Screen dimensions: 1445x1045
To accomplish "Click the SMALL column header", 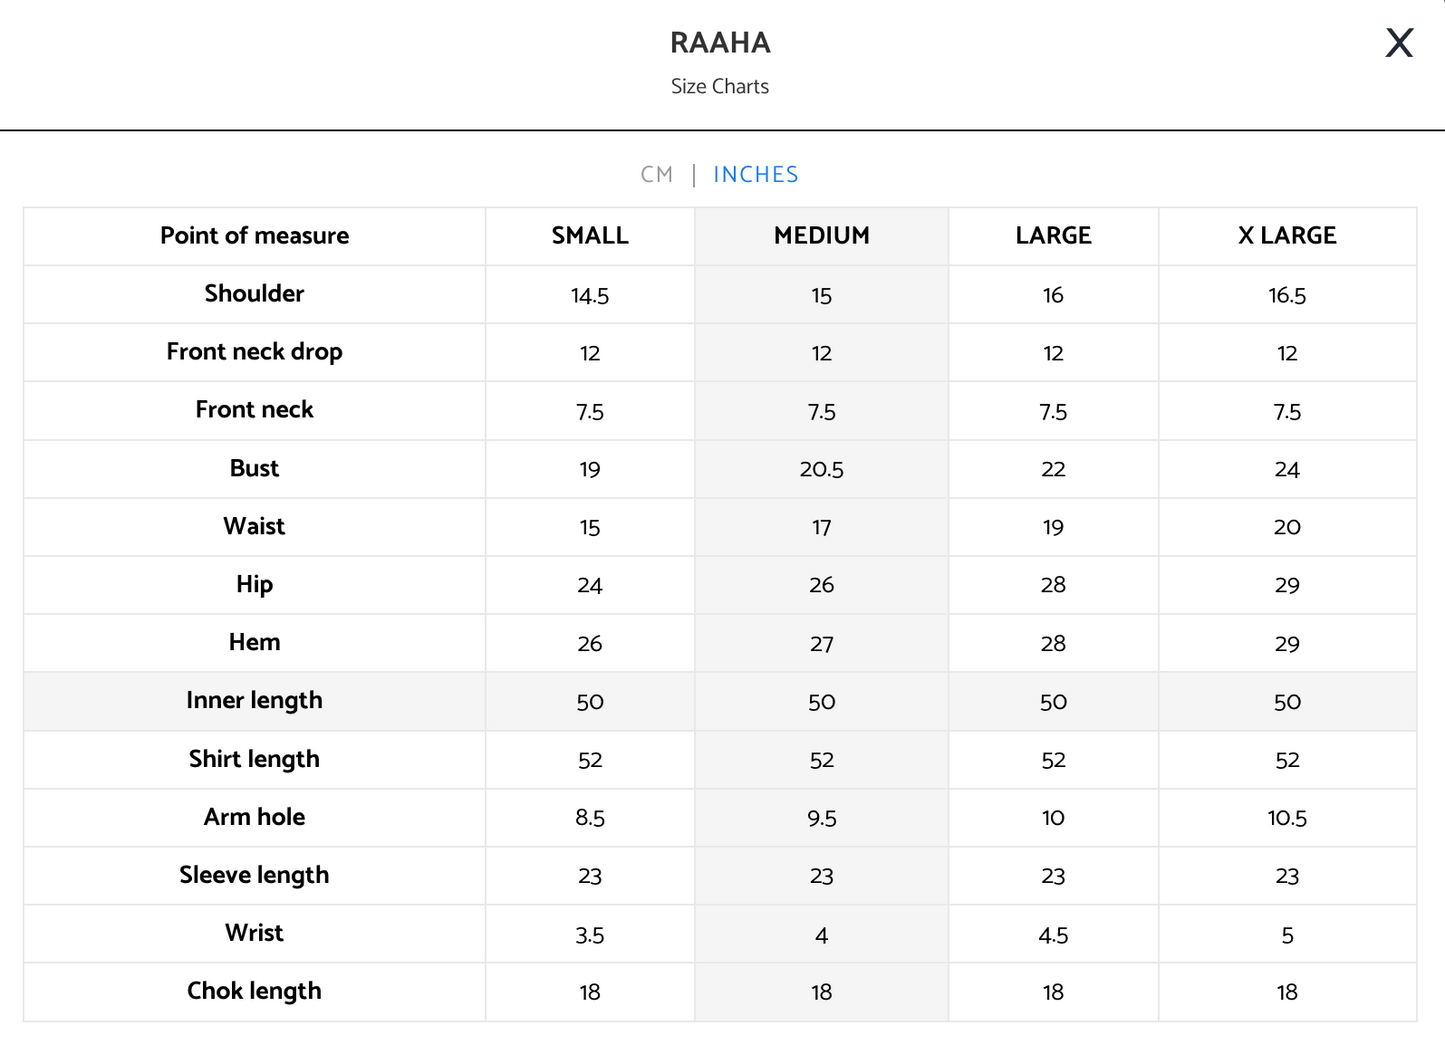I will click(590, 236).
